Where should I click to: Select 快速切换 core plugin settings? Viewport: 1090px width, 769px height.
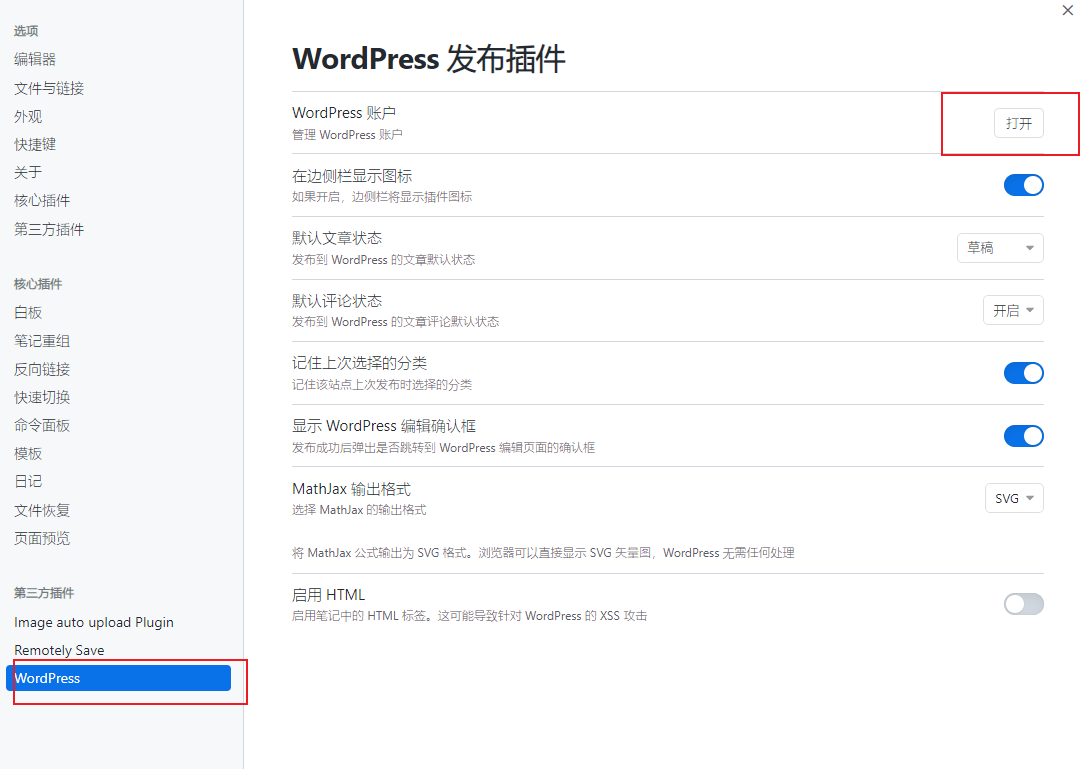[x=42, y=397]
